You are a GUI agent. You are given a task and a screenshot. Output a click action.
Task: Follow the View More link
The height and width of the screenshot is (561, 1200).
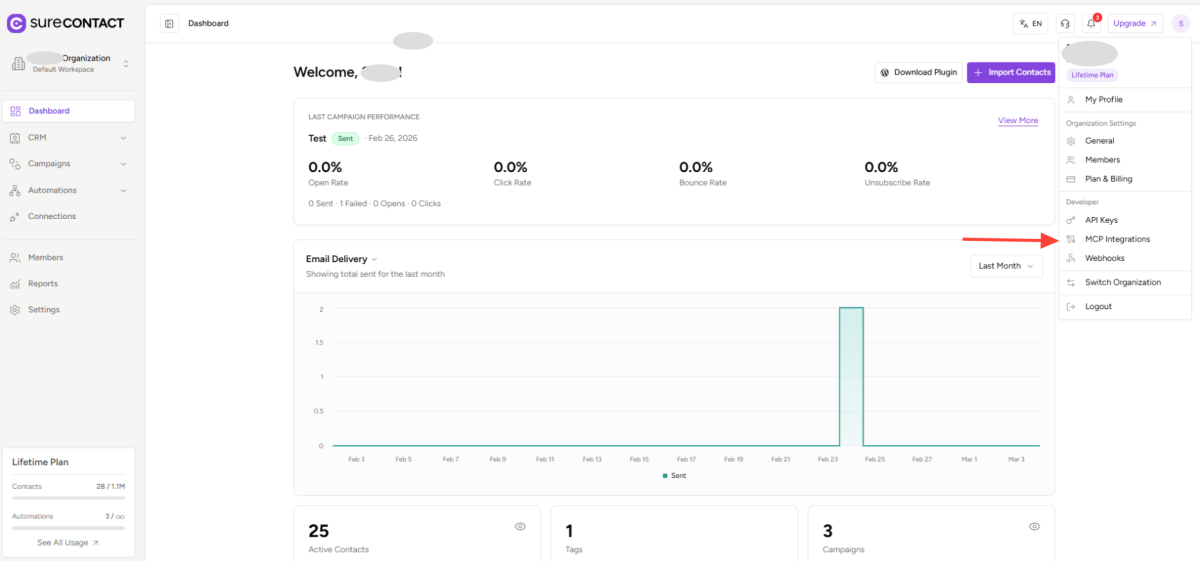[1017, 121]
